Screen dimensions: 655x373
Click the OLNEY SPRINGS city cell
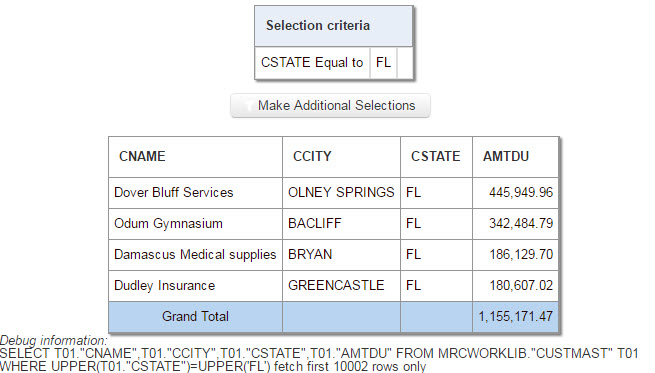(x=341, y=193)
